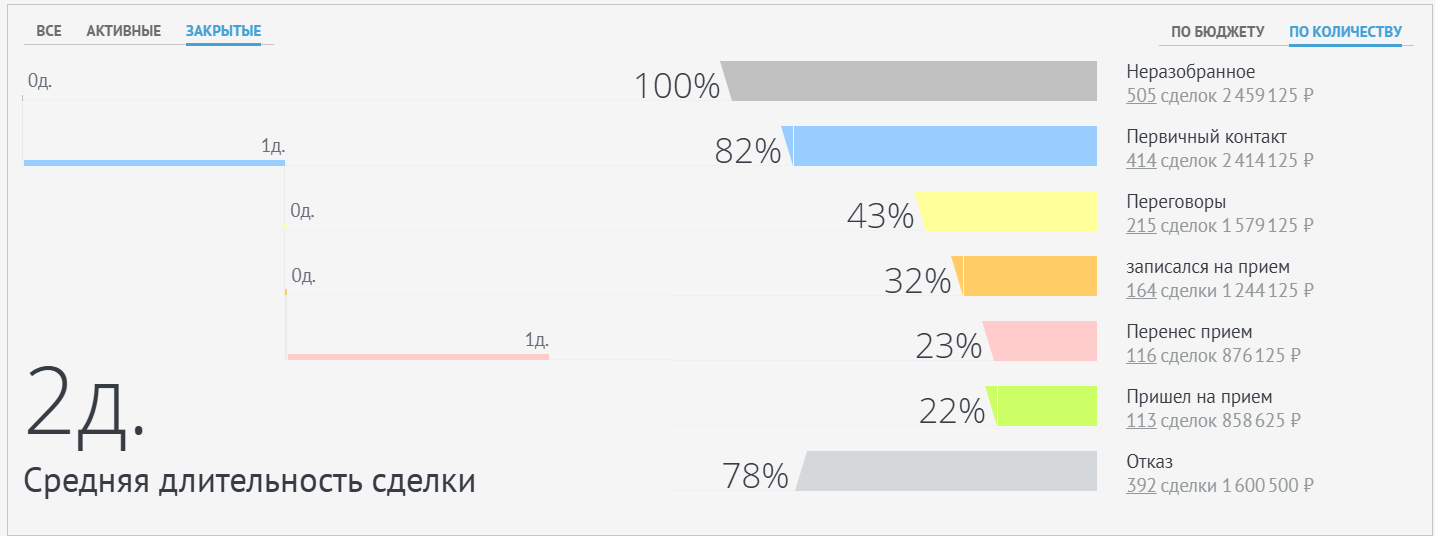This screenshot has height=536, width=1435.
Task: Open the 215 deals in Переговоры
Action: (x=1141, y=226)
